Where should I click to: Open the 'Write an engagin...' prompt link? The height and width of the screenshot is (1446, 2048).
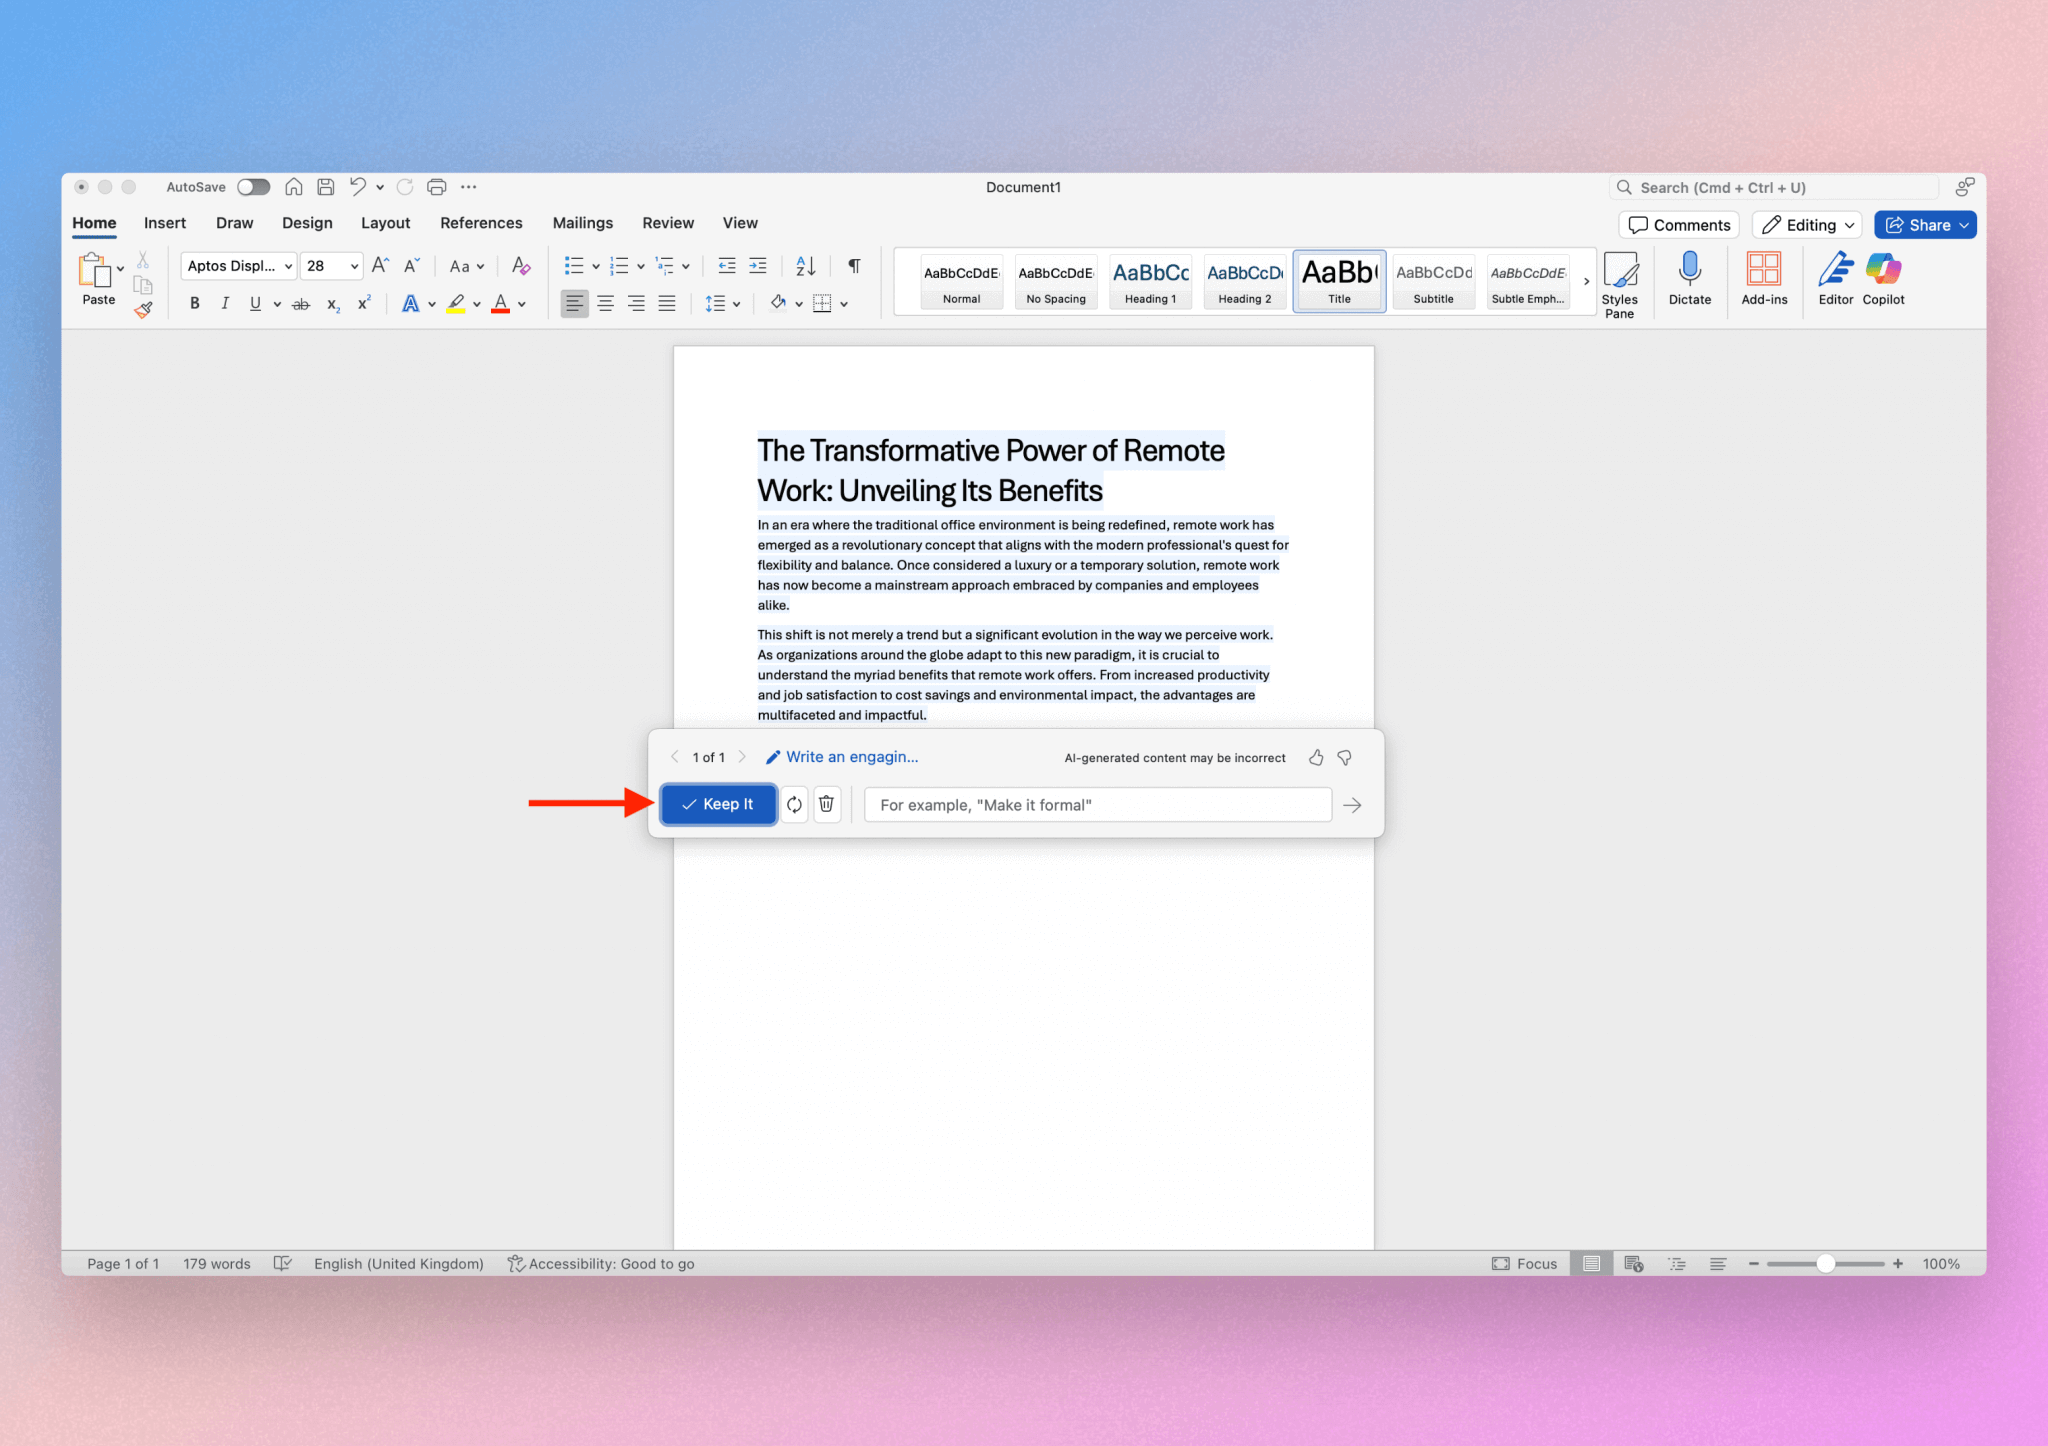point(851,757)
